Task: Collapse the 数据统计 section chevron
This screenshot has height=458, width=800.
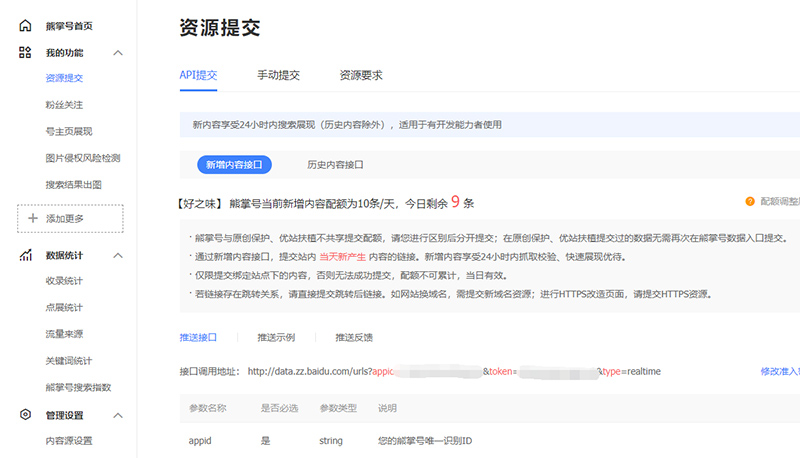Action: [117, 256]
